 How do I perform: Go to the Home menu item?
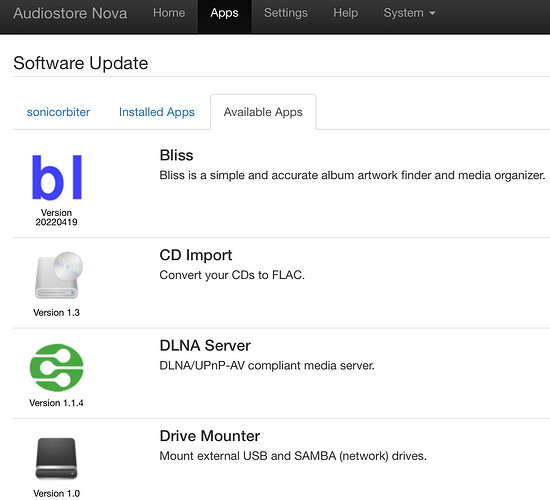tap(169, 13)
